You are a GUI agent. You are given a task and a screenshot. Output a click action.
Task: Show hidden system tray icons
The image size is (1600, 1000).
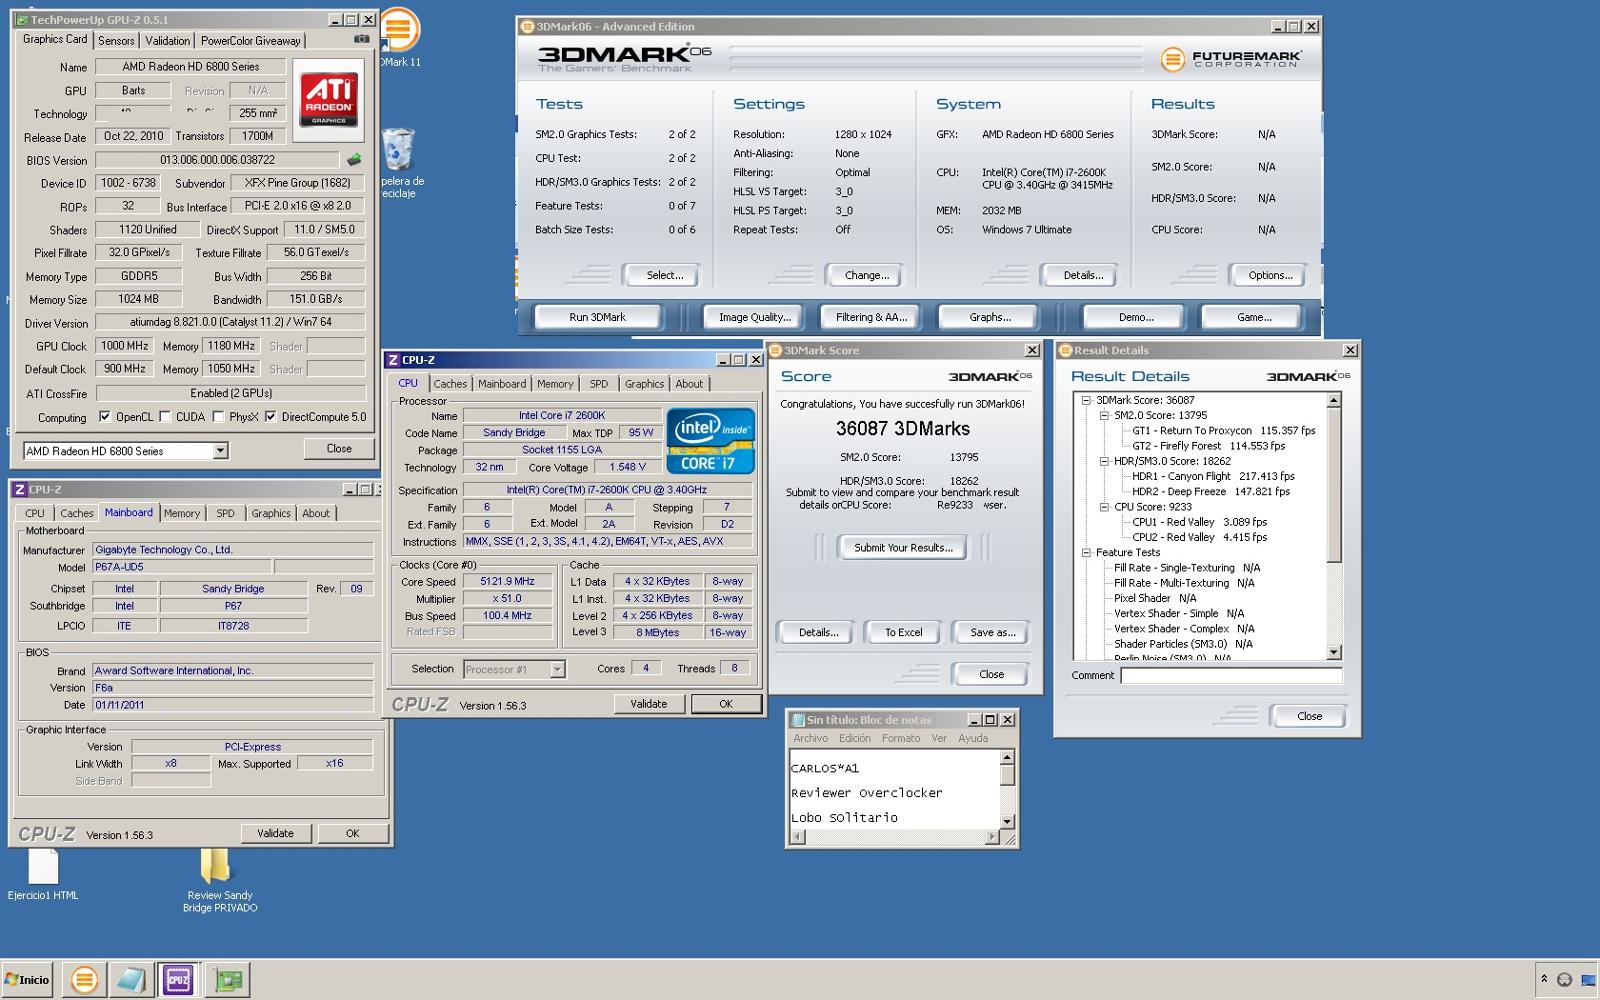(x=1544, y=980)
